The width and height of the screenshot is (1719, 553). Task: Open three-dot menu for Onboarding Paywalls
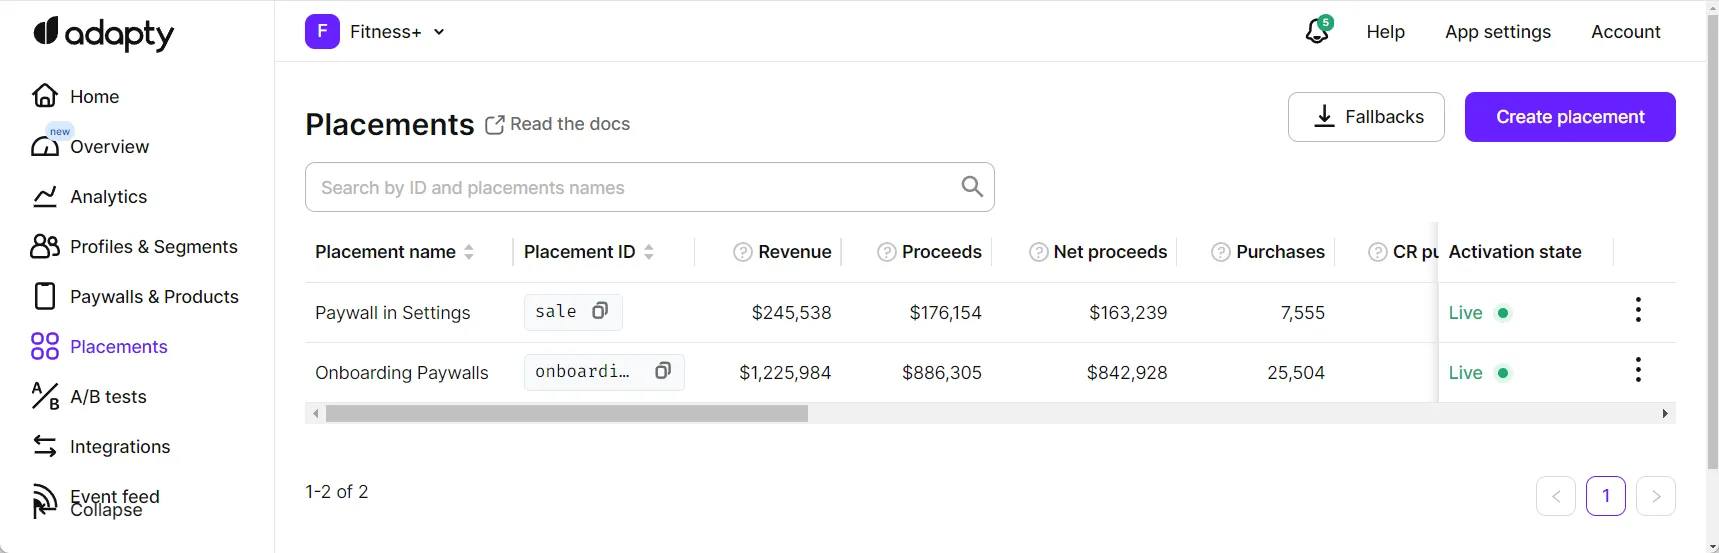coord(1637,371)
